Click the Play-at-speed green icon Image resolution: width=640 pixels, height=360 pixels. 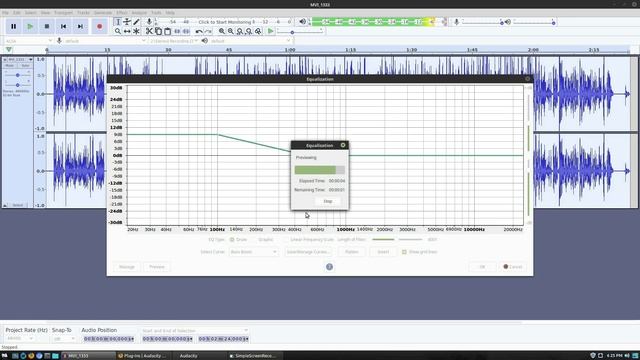pos(271,31)
